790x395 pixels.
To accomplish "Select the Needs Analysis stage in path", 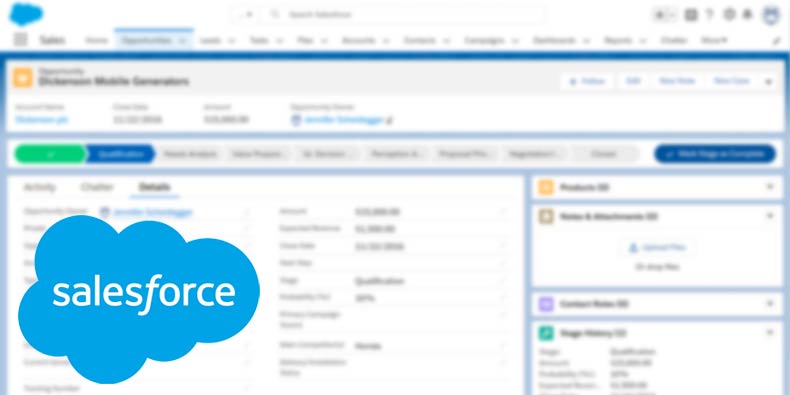I will 190,154.
